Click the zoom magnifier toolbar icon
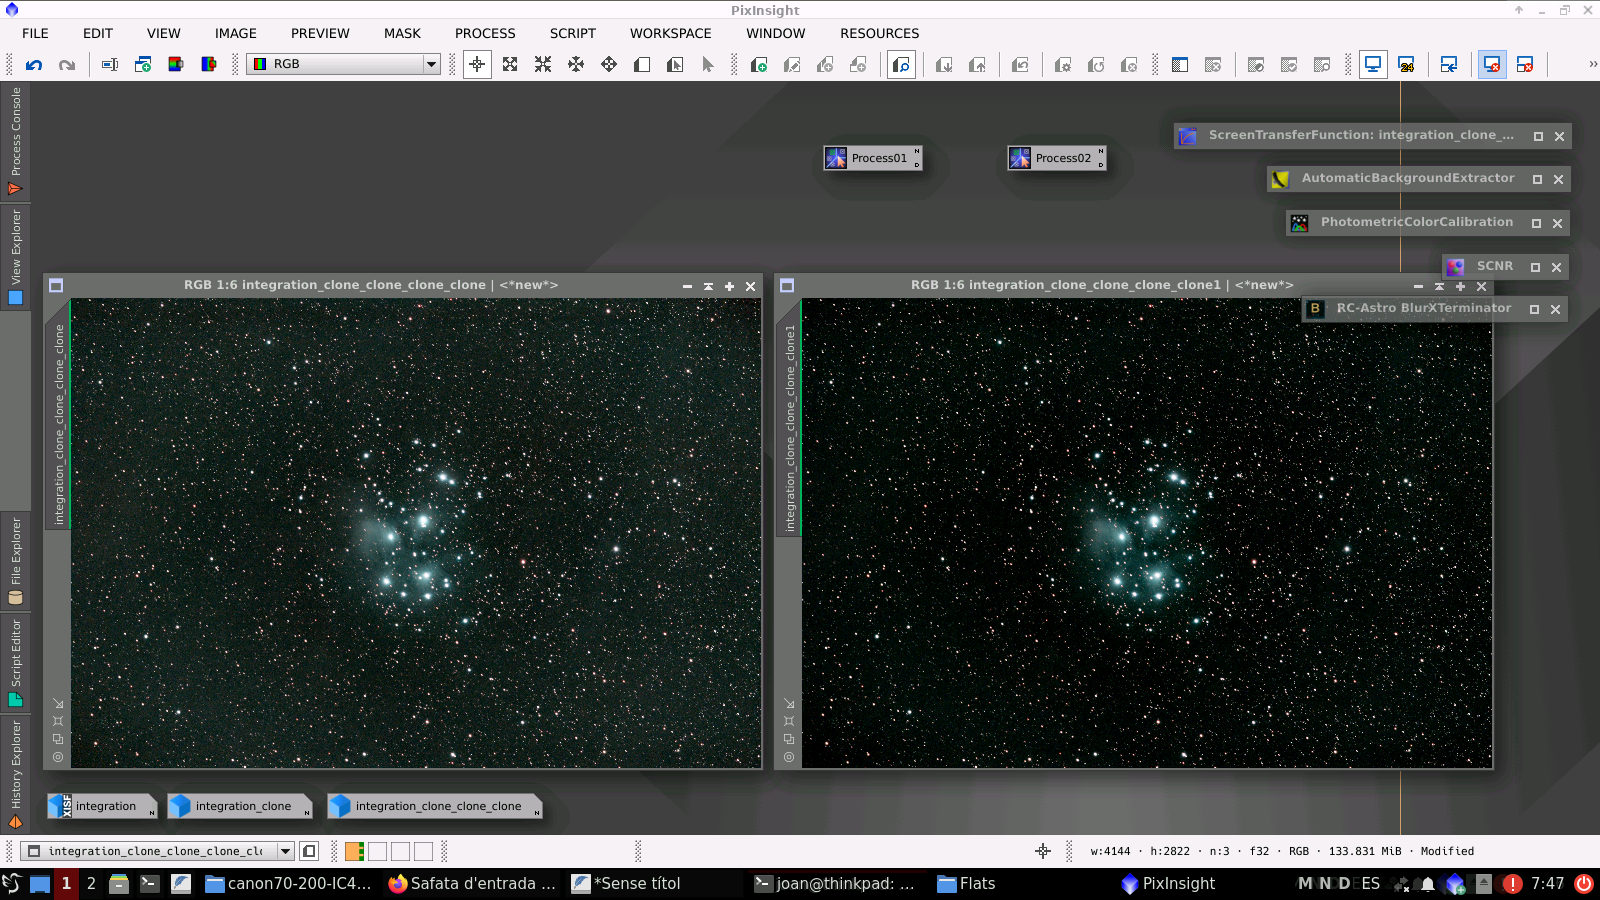The width and height of the screenshot is (1600, 900). [900, 64]
